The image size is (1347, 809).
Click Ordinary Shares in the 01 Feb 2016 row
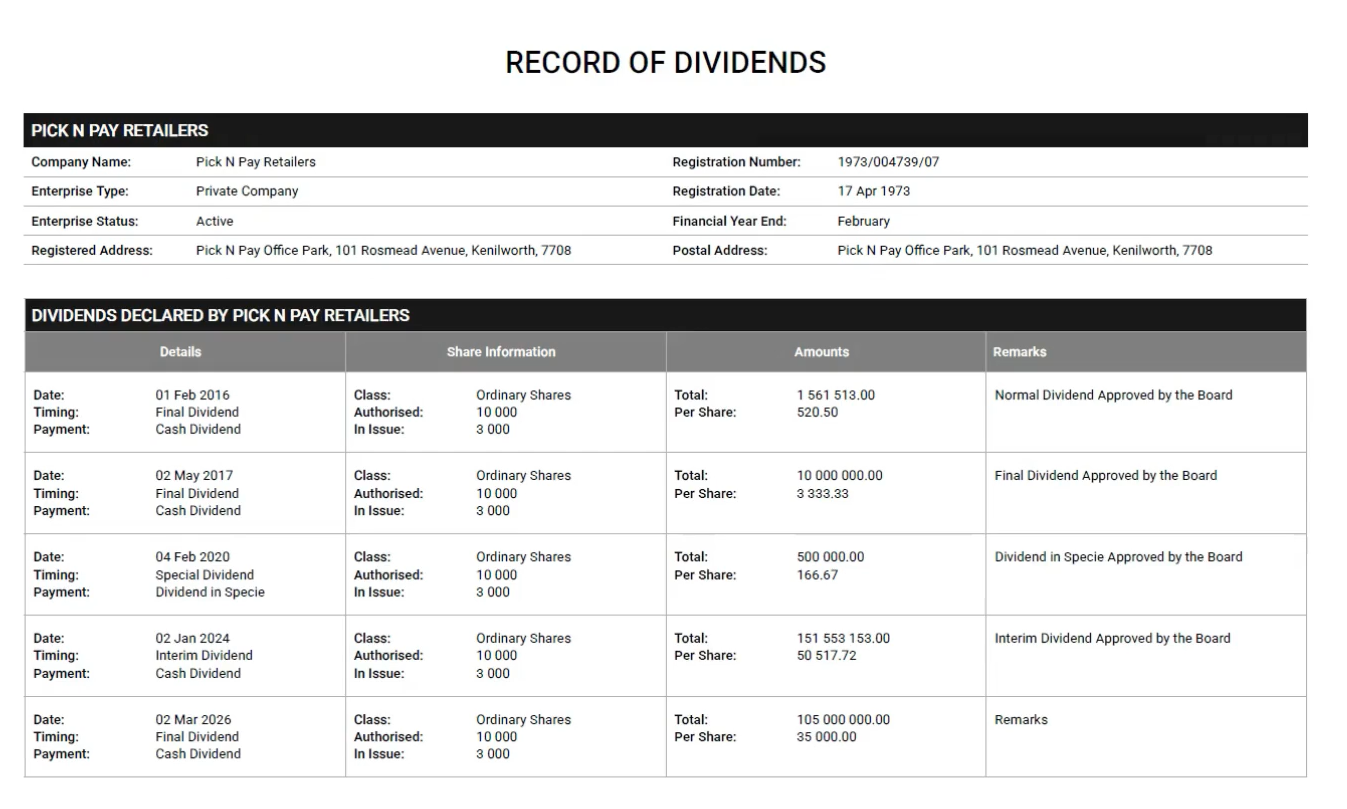(x=523, y=395)
